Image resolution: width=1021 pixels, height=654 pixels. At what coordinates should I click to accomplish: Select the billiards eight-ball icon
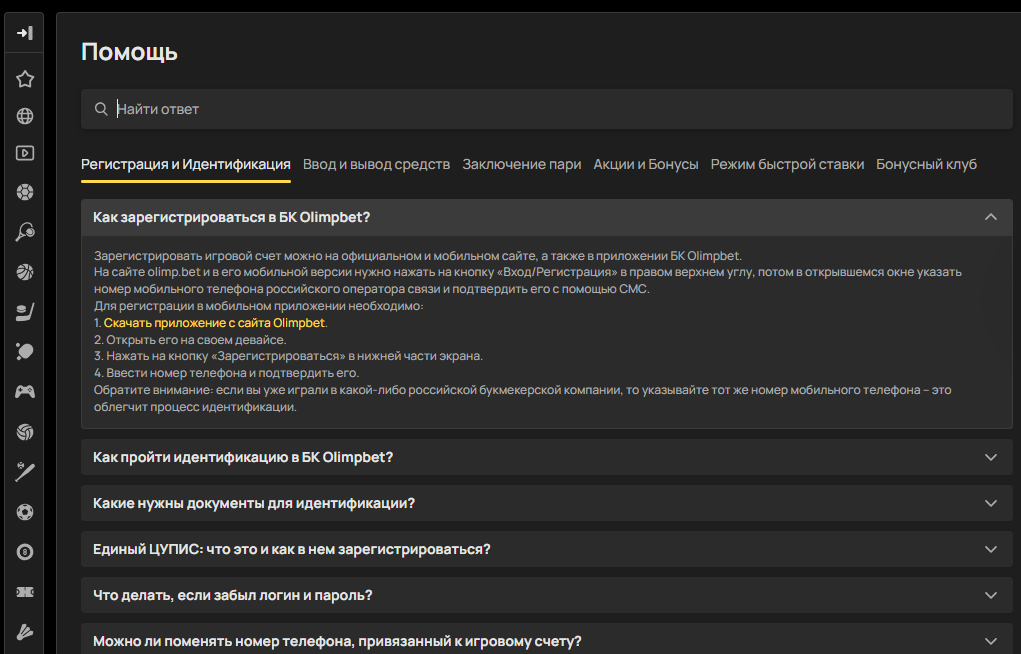point(25,552)
